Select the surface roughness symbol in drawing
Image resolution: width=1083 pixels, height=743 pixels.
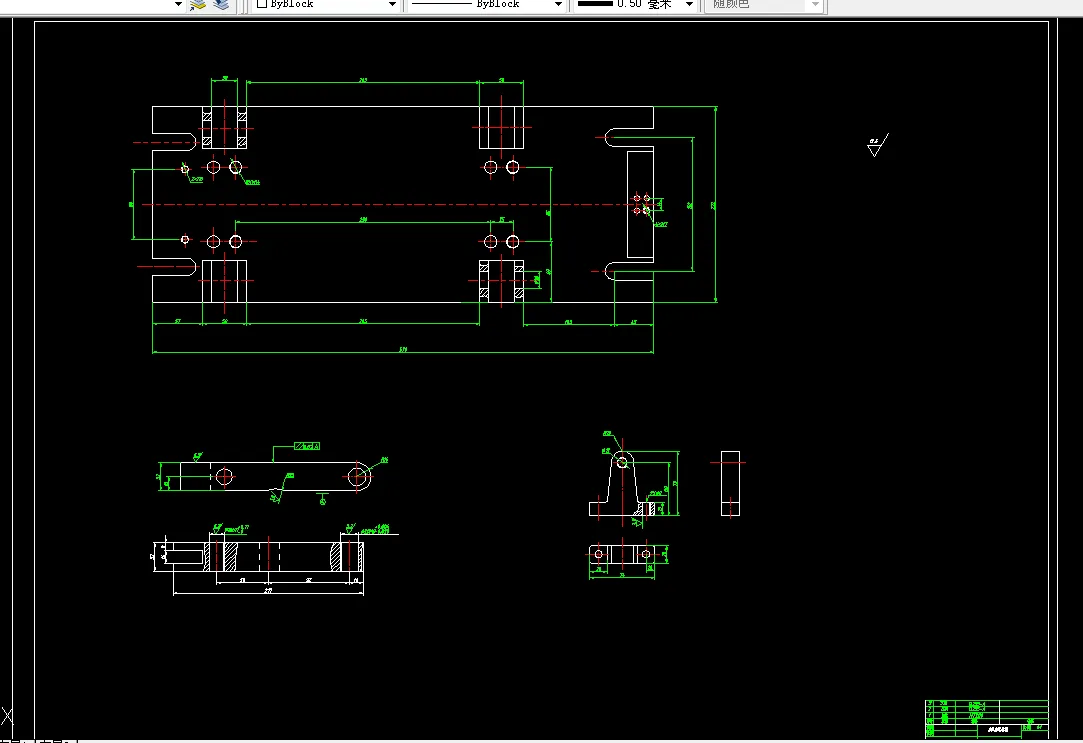tap(877, 145)
